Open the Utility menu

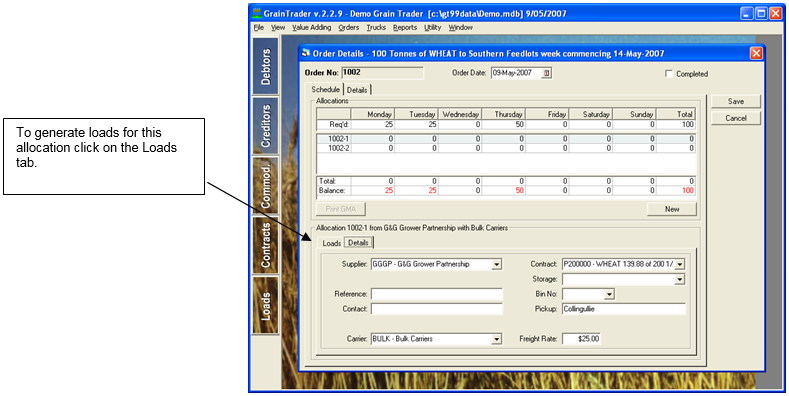click(x=433, y=28)
